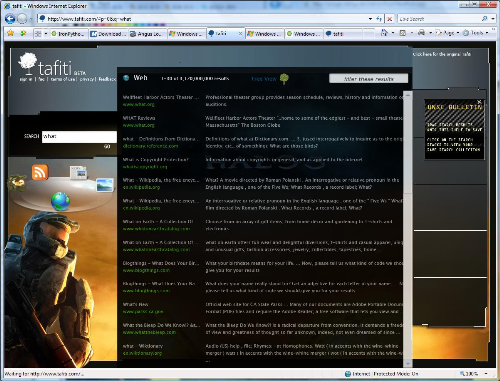
Task: Click the browser address bar
Action: [202, 19]
